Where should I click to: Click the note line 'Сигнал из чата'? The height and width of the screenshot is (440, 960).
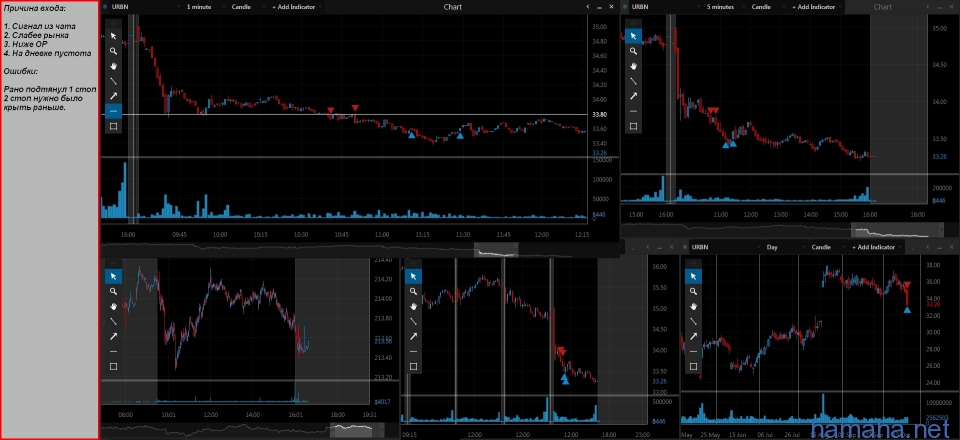40,27
